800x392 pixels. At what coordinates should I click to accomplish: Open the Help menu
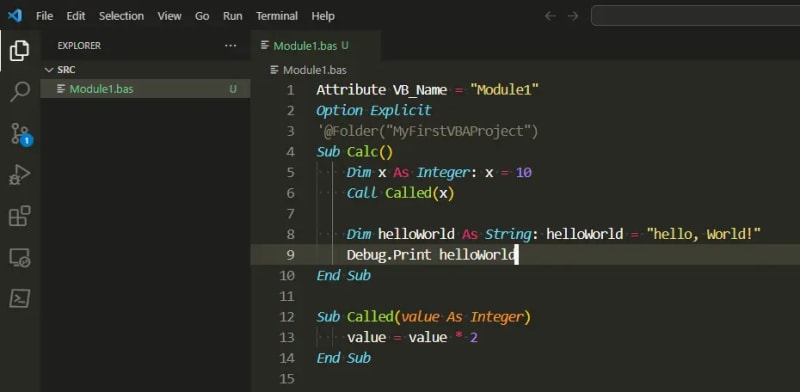(323, 16)
